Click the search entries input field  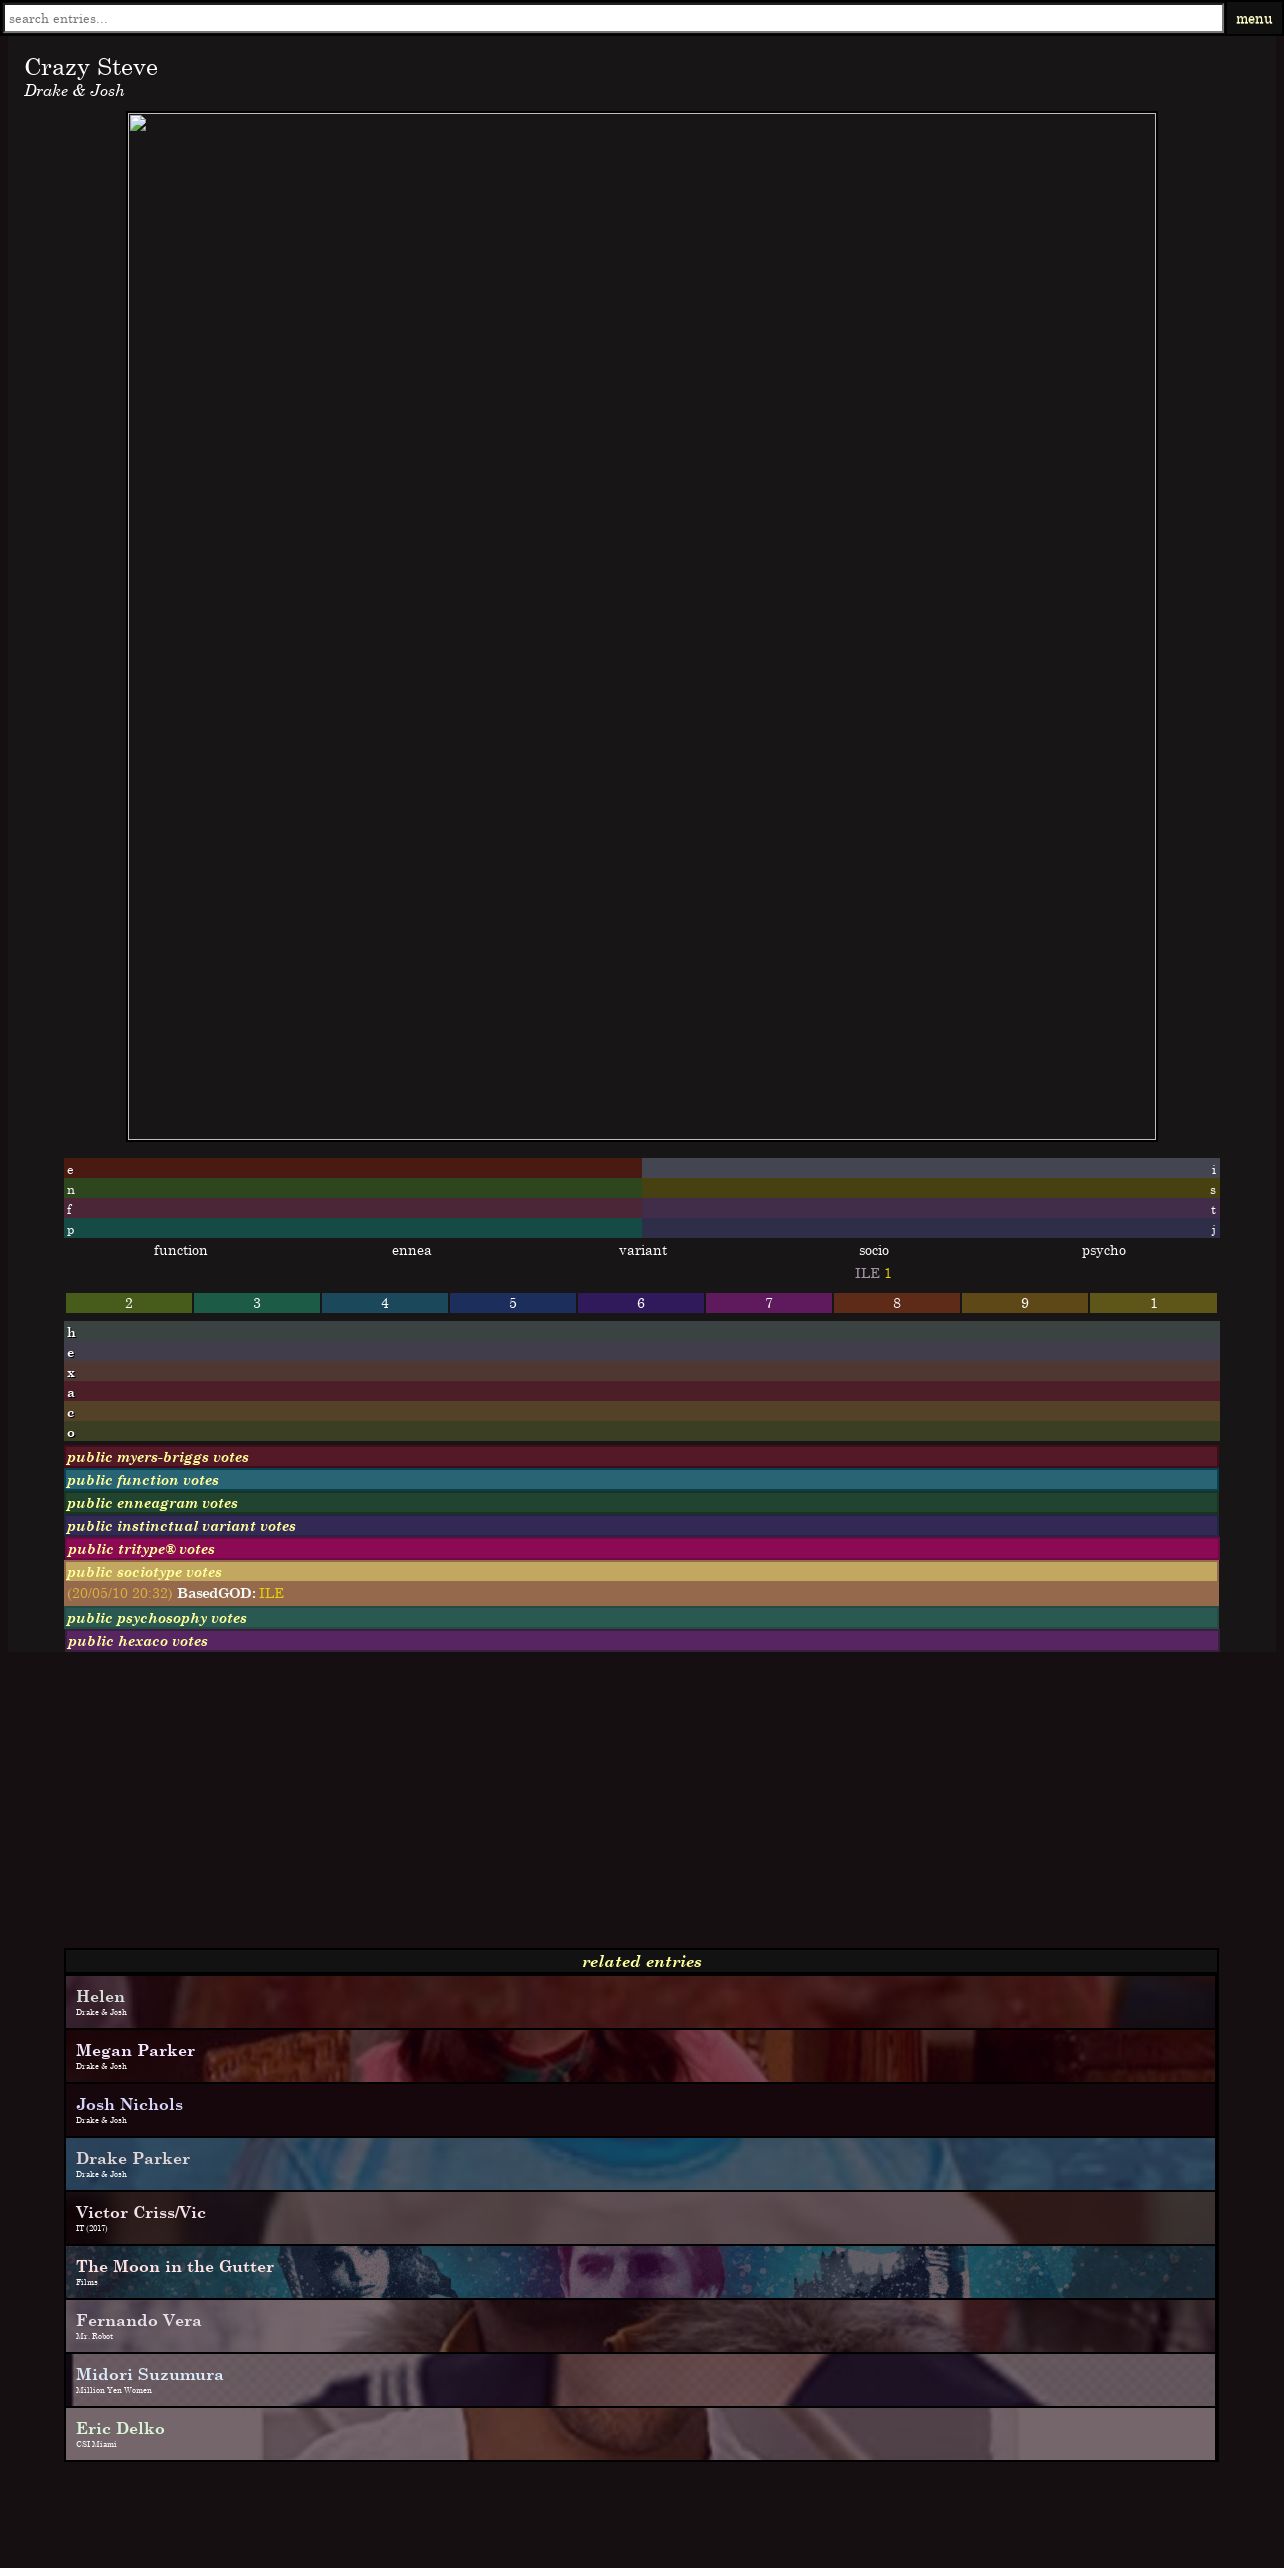(x=613, y=18)
